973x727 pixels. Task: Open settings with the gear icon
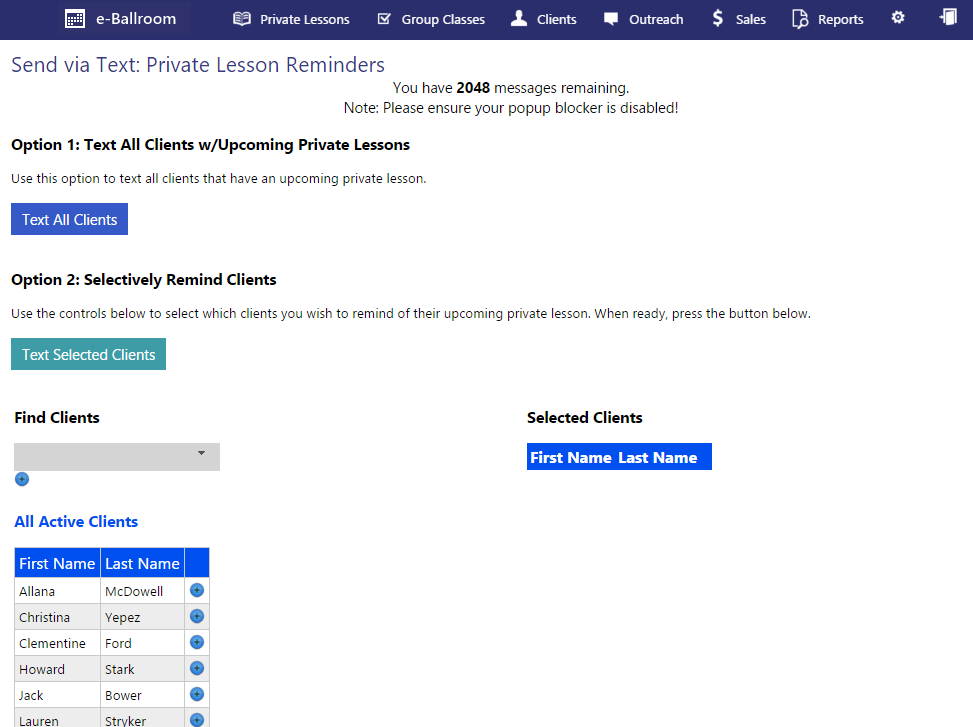click(897, 18)
